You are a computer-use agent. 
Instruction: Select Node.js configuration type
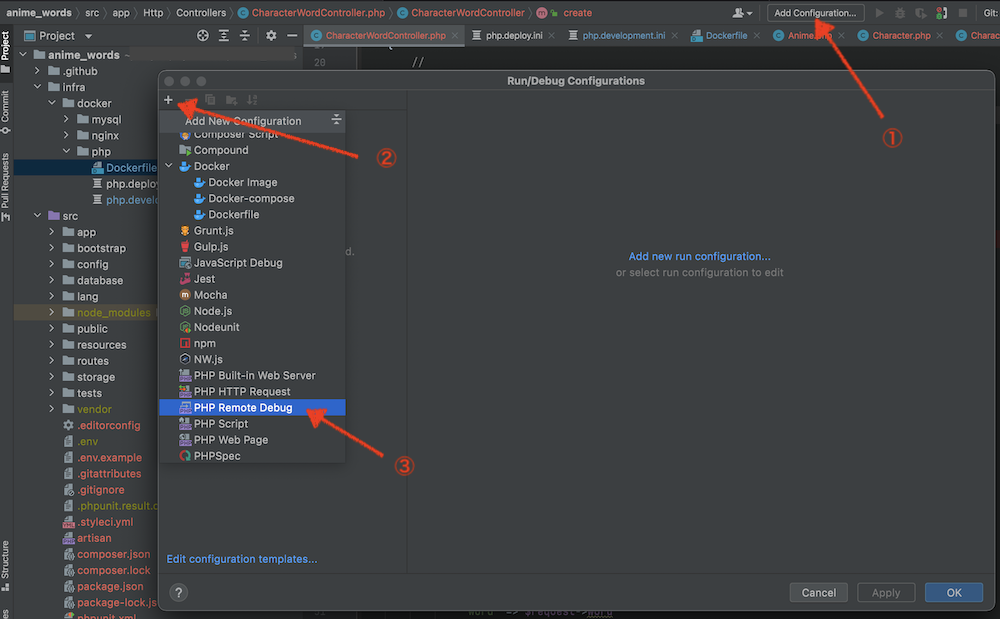tap(252, 311)
